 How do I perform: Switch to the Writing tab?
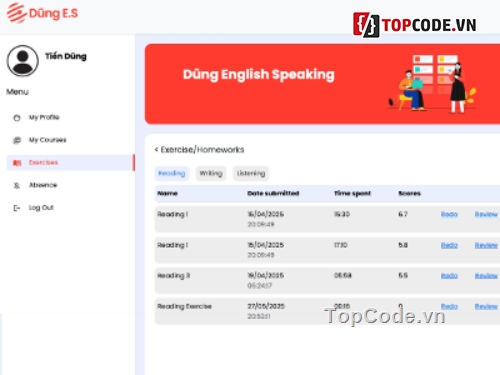[x=211, y=173]
